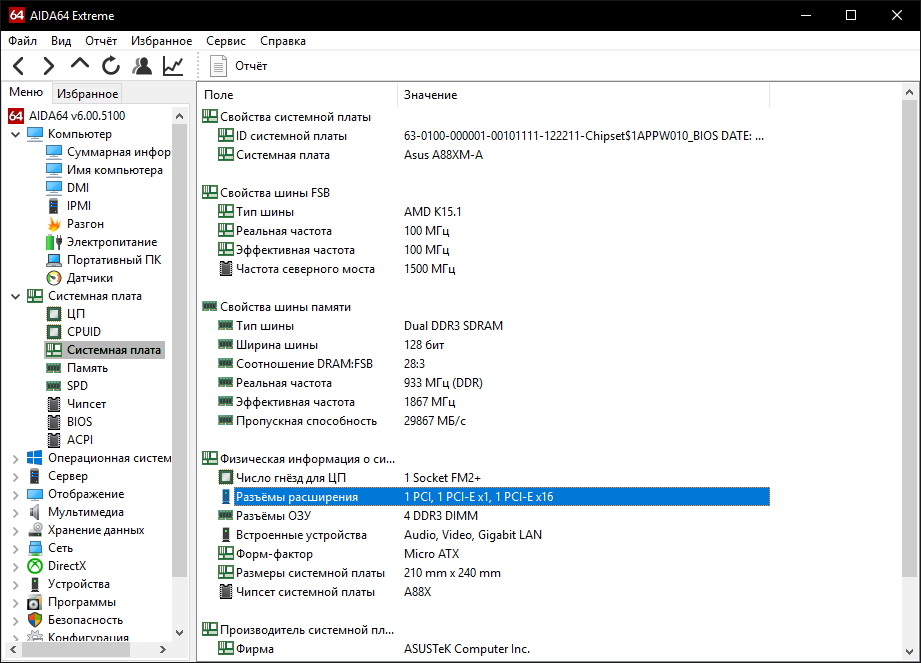Open the user profile toolbar icon
This screenshot has width=921, height=663.
click(142, 66)
